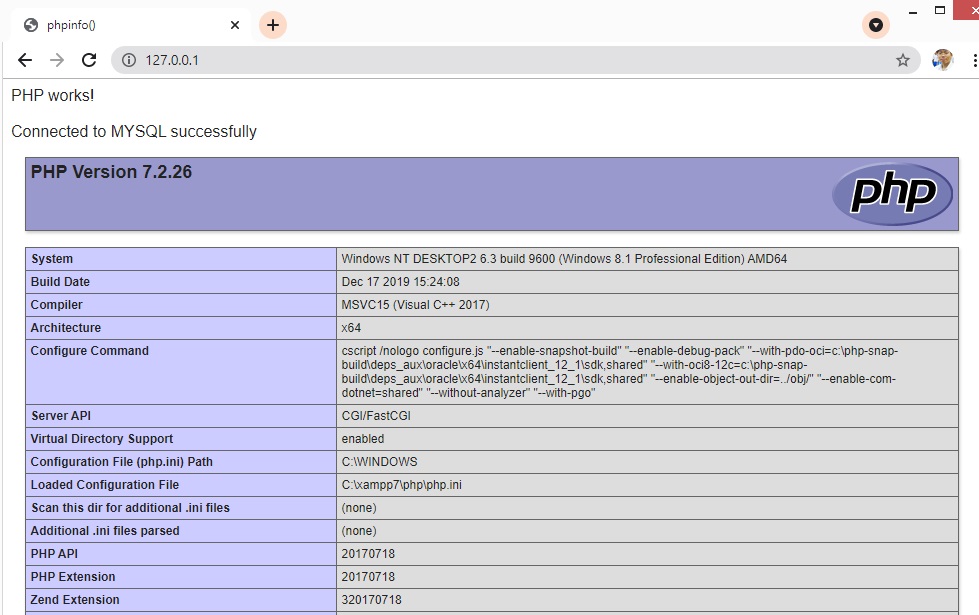The height and width of the screenshot is (615, 979).
Task: Click the phpinfo() tab globe favicon
Action: tap(31, 25)
